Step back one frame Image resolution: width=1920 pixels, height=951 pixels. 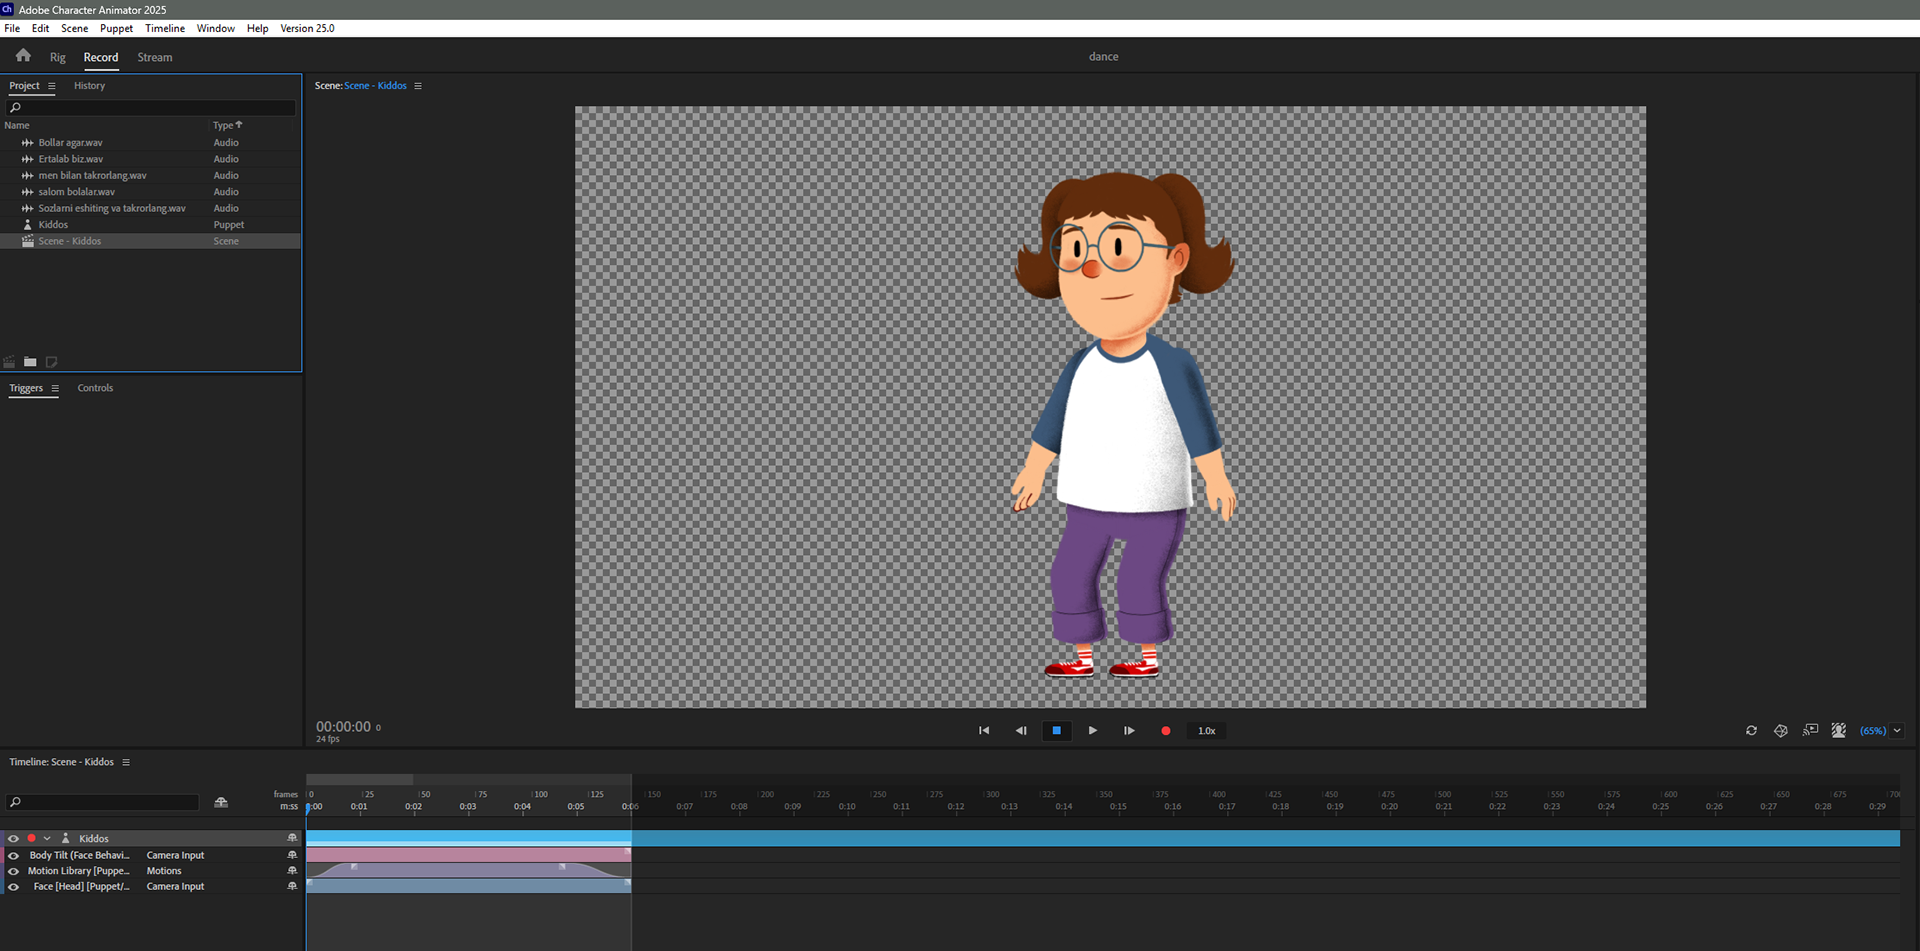pos(1021,731)
